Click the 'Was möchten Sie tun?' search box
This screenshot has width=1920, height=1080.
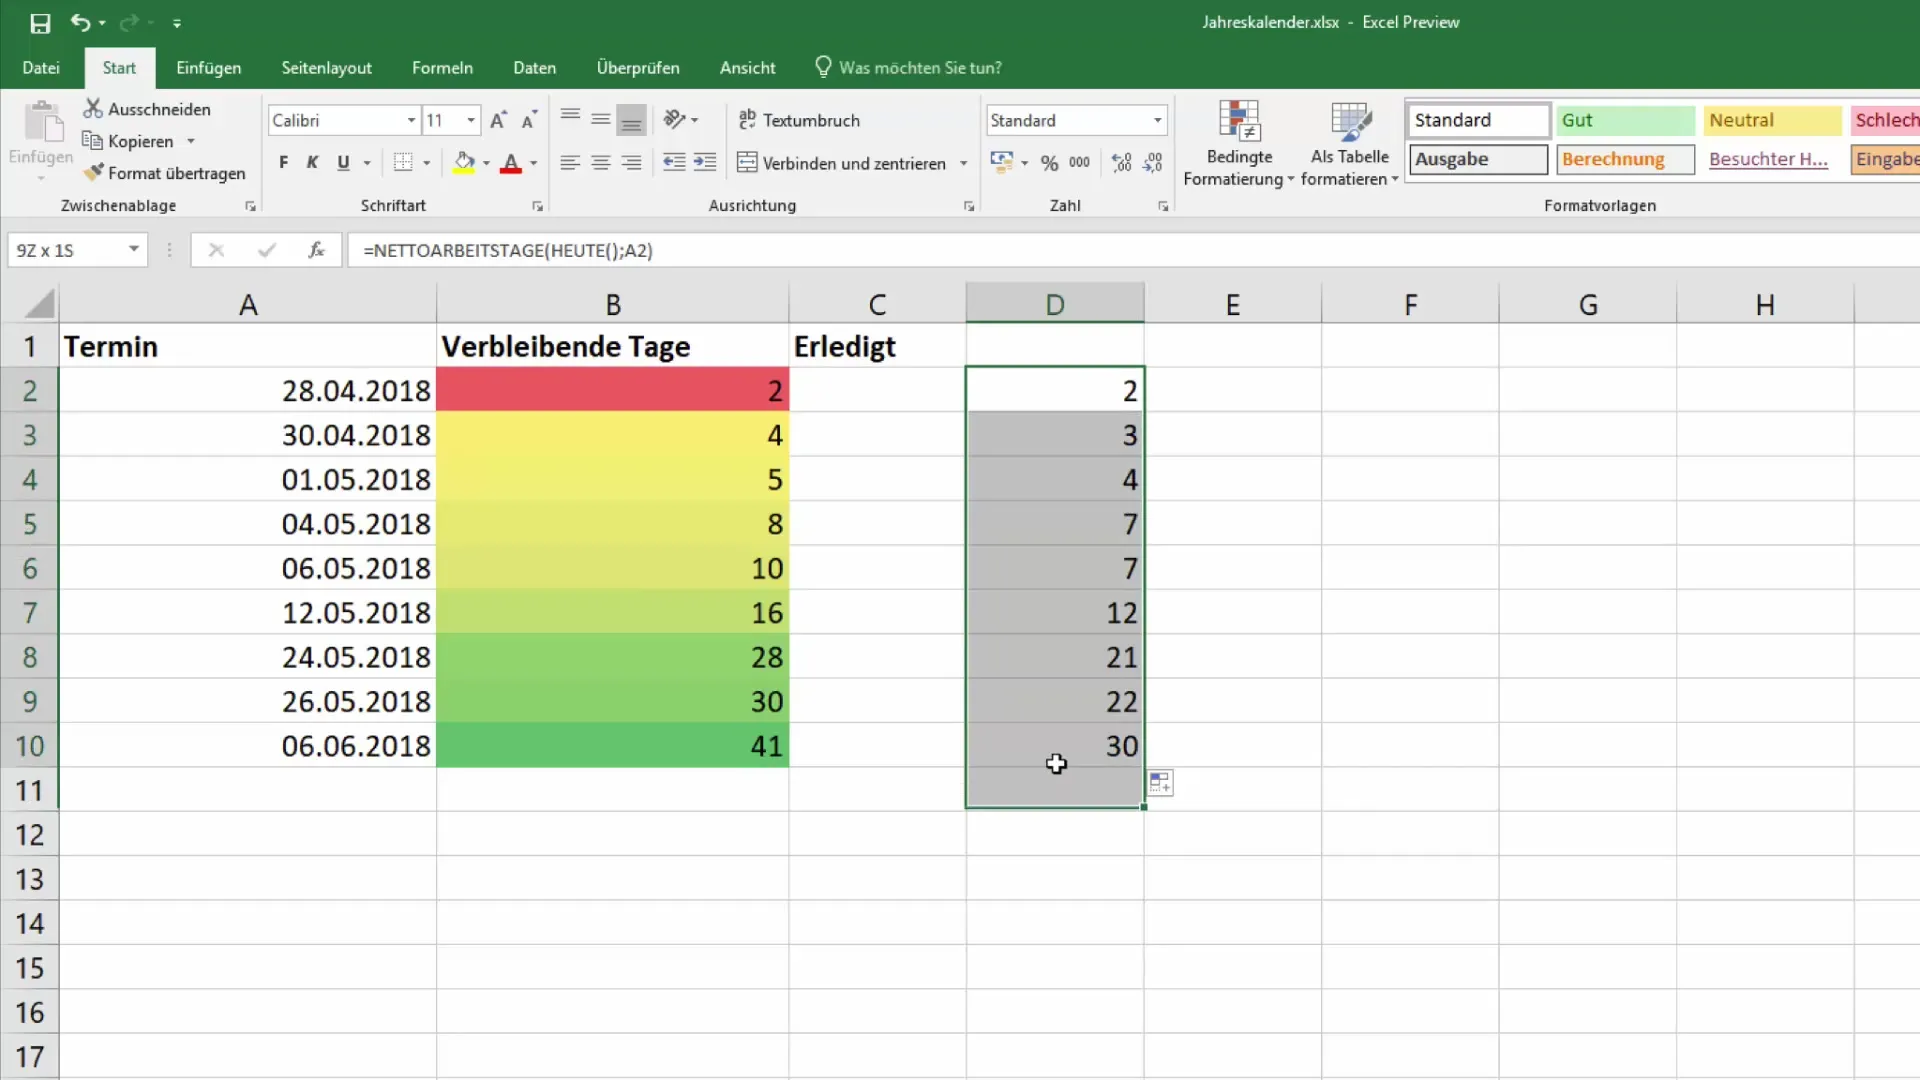point(908,67)
